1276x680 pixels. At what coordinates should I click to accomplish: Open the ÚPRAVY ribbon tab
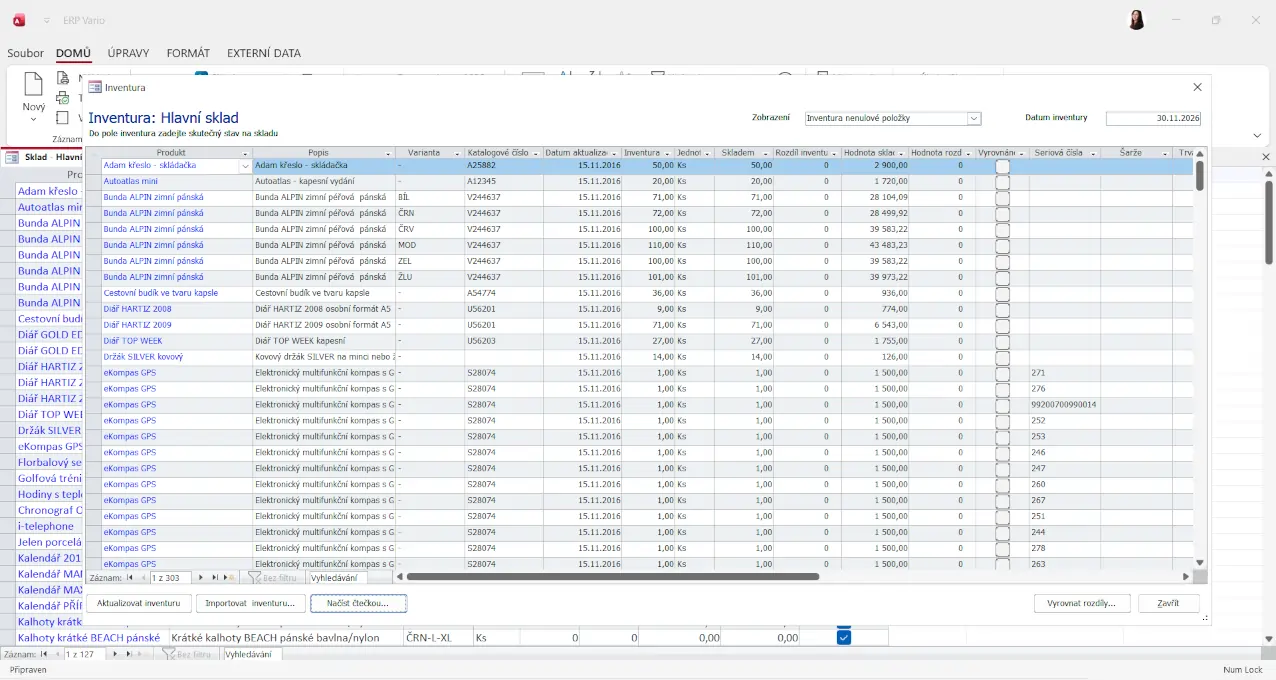coord(129,53)
